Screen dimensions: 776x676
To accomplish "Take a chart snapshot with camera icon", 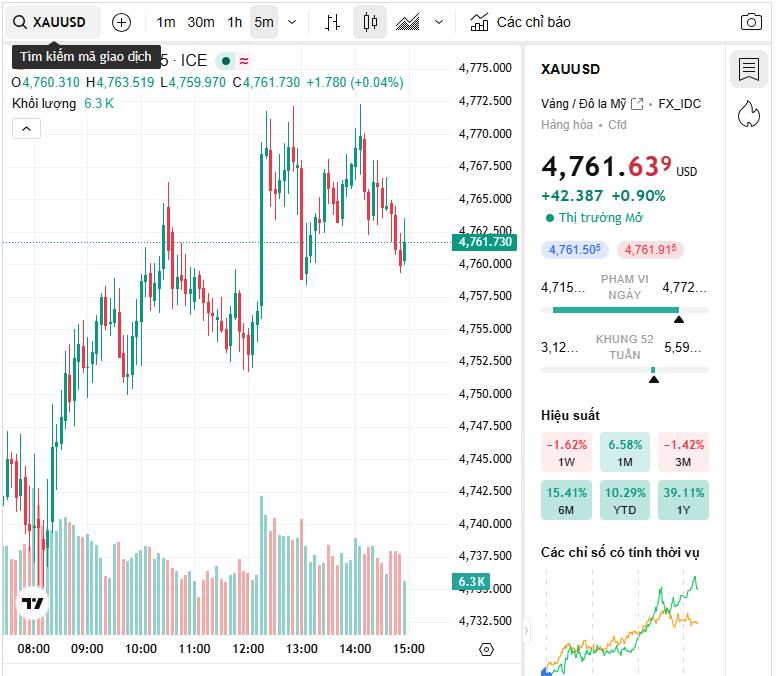I will (x=751, y=22).
